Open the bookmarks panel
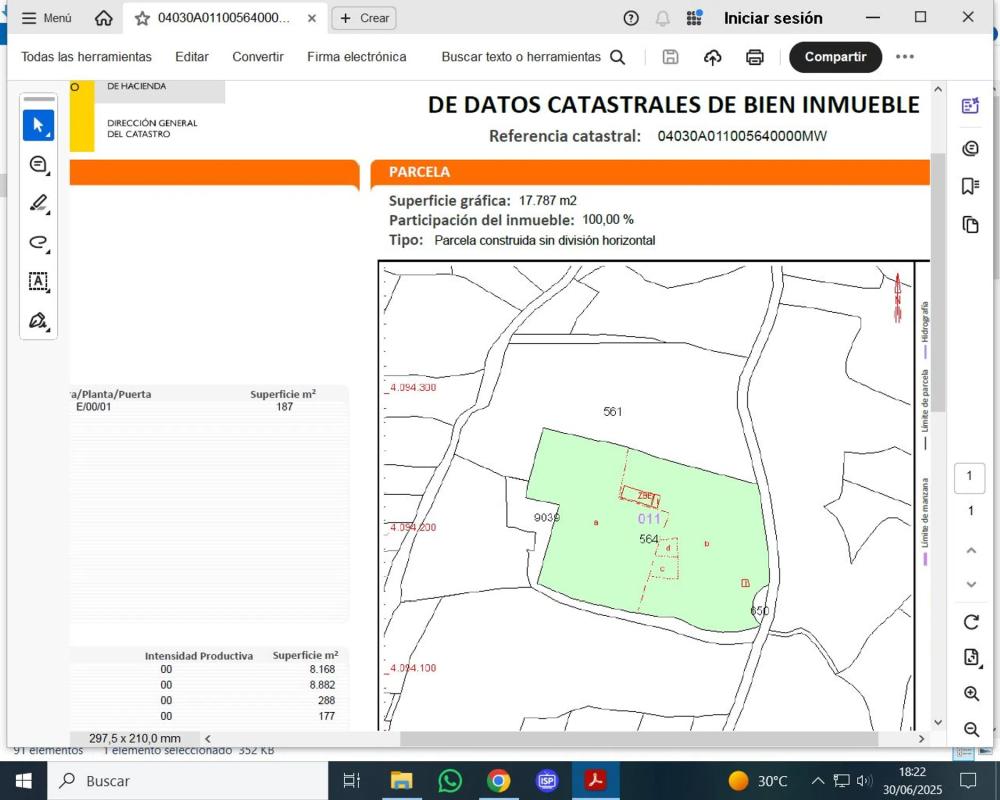The width and height of the screenshot is (1000, 800). pos(970,186)
